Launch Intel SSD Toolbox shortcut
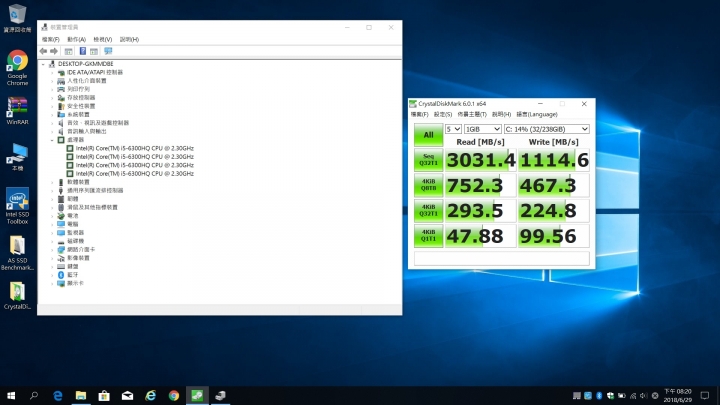Viewport: 720px width, 405px height. point(17,206)
